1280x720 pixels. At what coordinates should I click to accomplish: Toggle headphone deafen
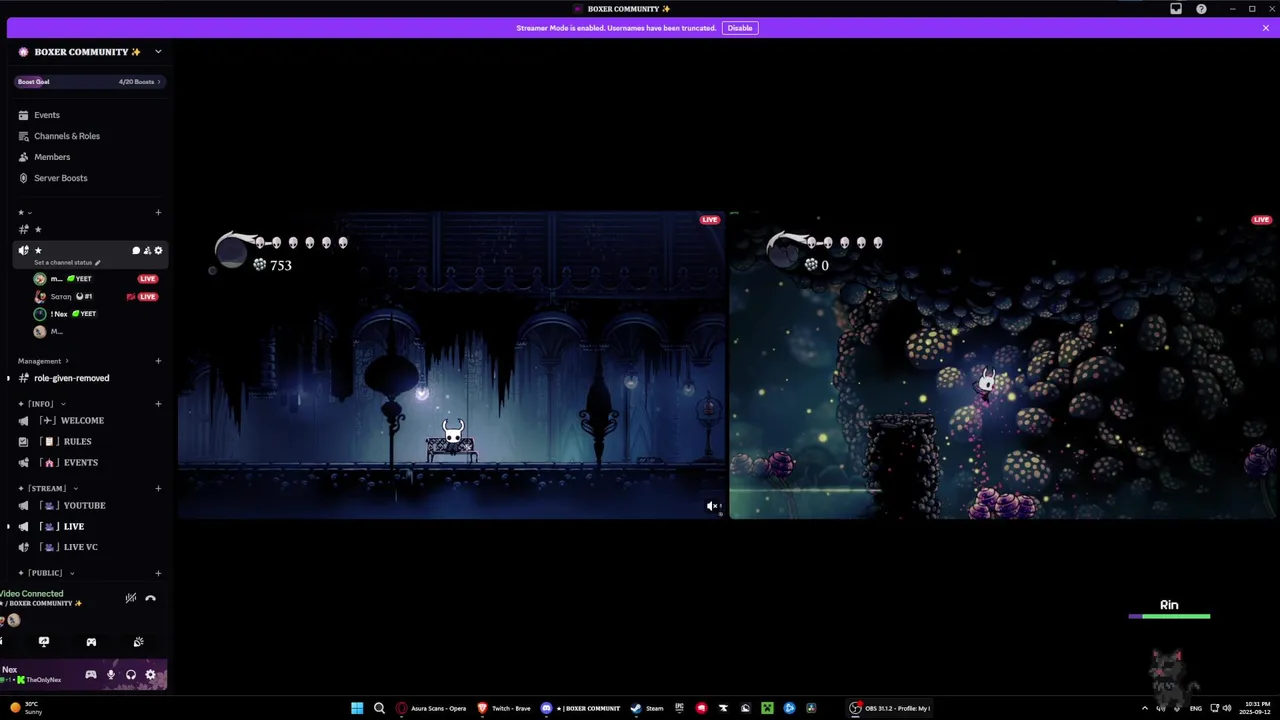pyautogui.click(x=130, y=675)
